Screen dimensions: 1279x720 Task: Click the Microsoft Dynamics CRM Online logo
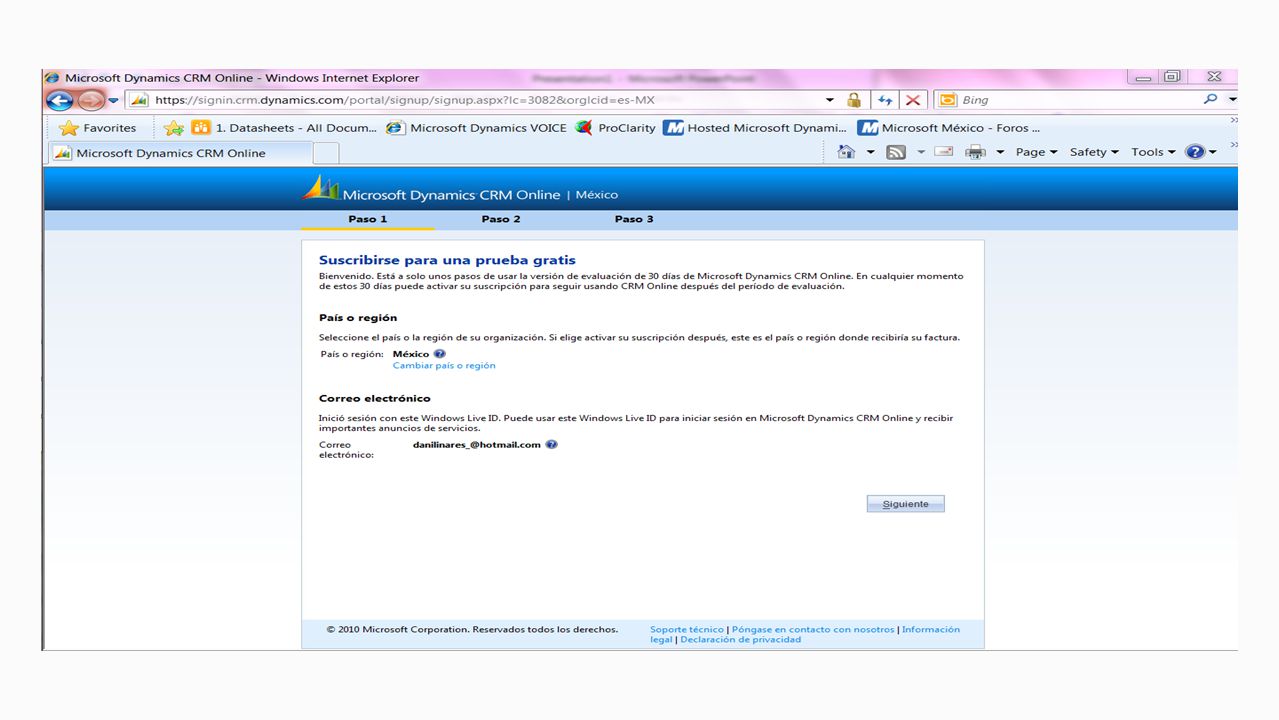pyautogui.click(x=432, y=190)
